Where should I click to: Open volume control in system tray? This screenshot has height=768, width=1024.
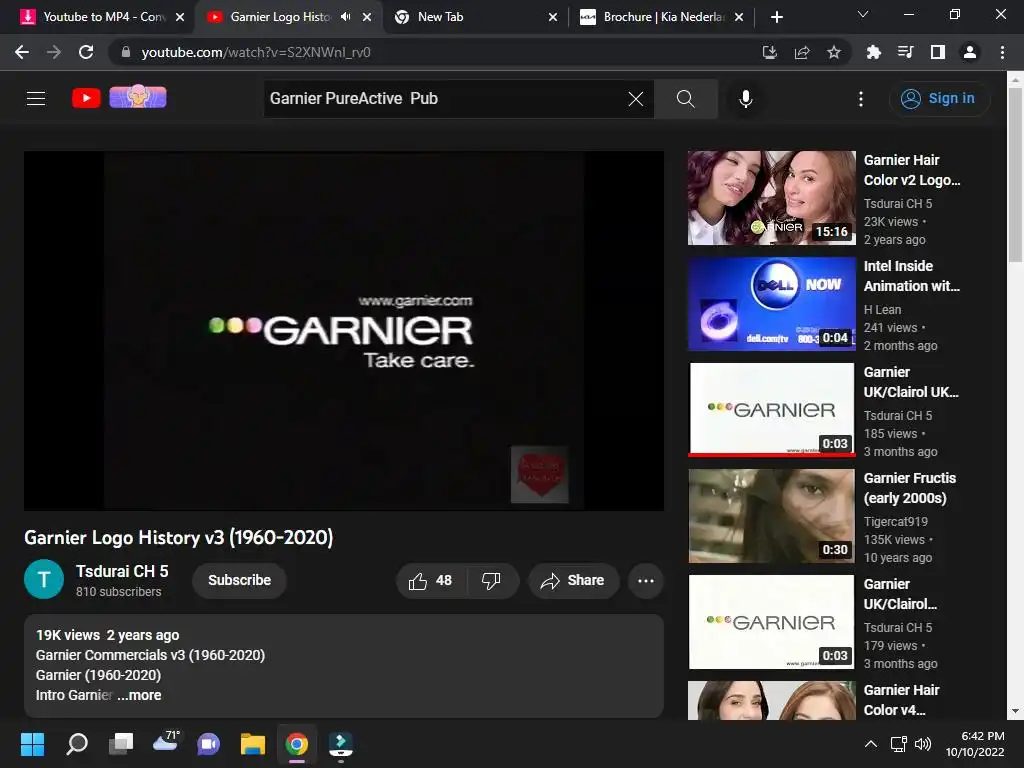[923, 744]
